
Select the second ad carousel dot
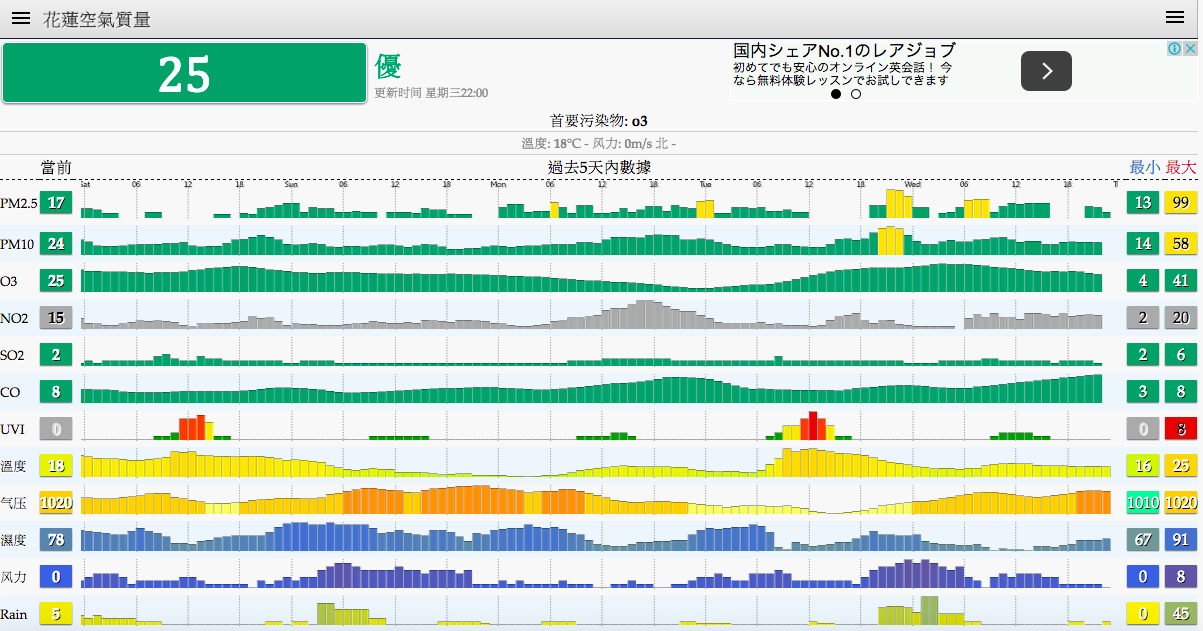(855, 94)
